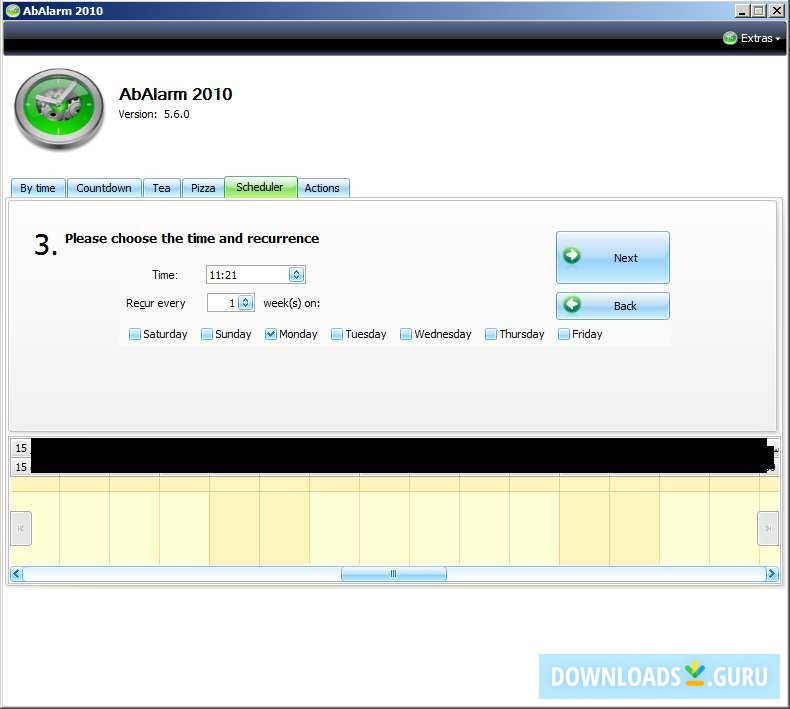
Task: Click the AbAlarm green clock logo
Action: click(59, 109)
